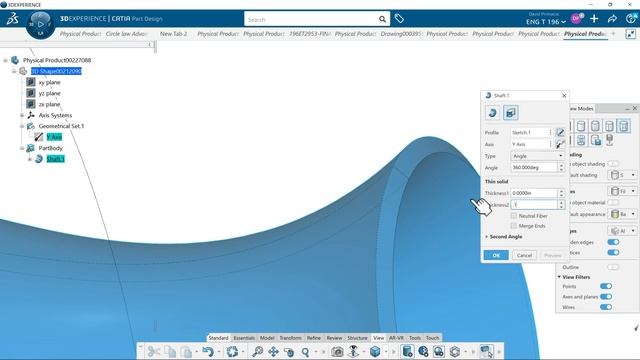This screenshot has height=360, width=640.
Task: Click the Undo icon in bottom toolbar
Action: tap(208, 351)
